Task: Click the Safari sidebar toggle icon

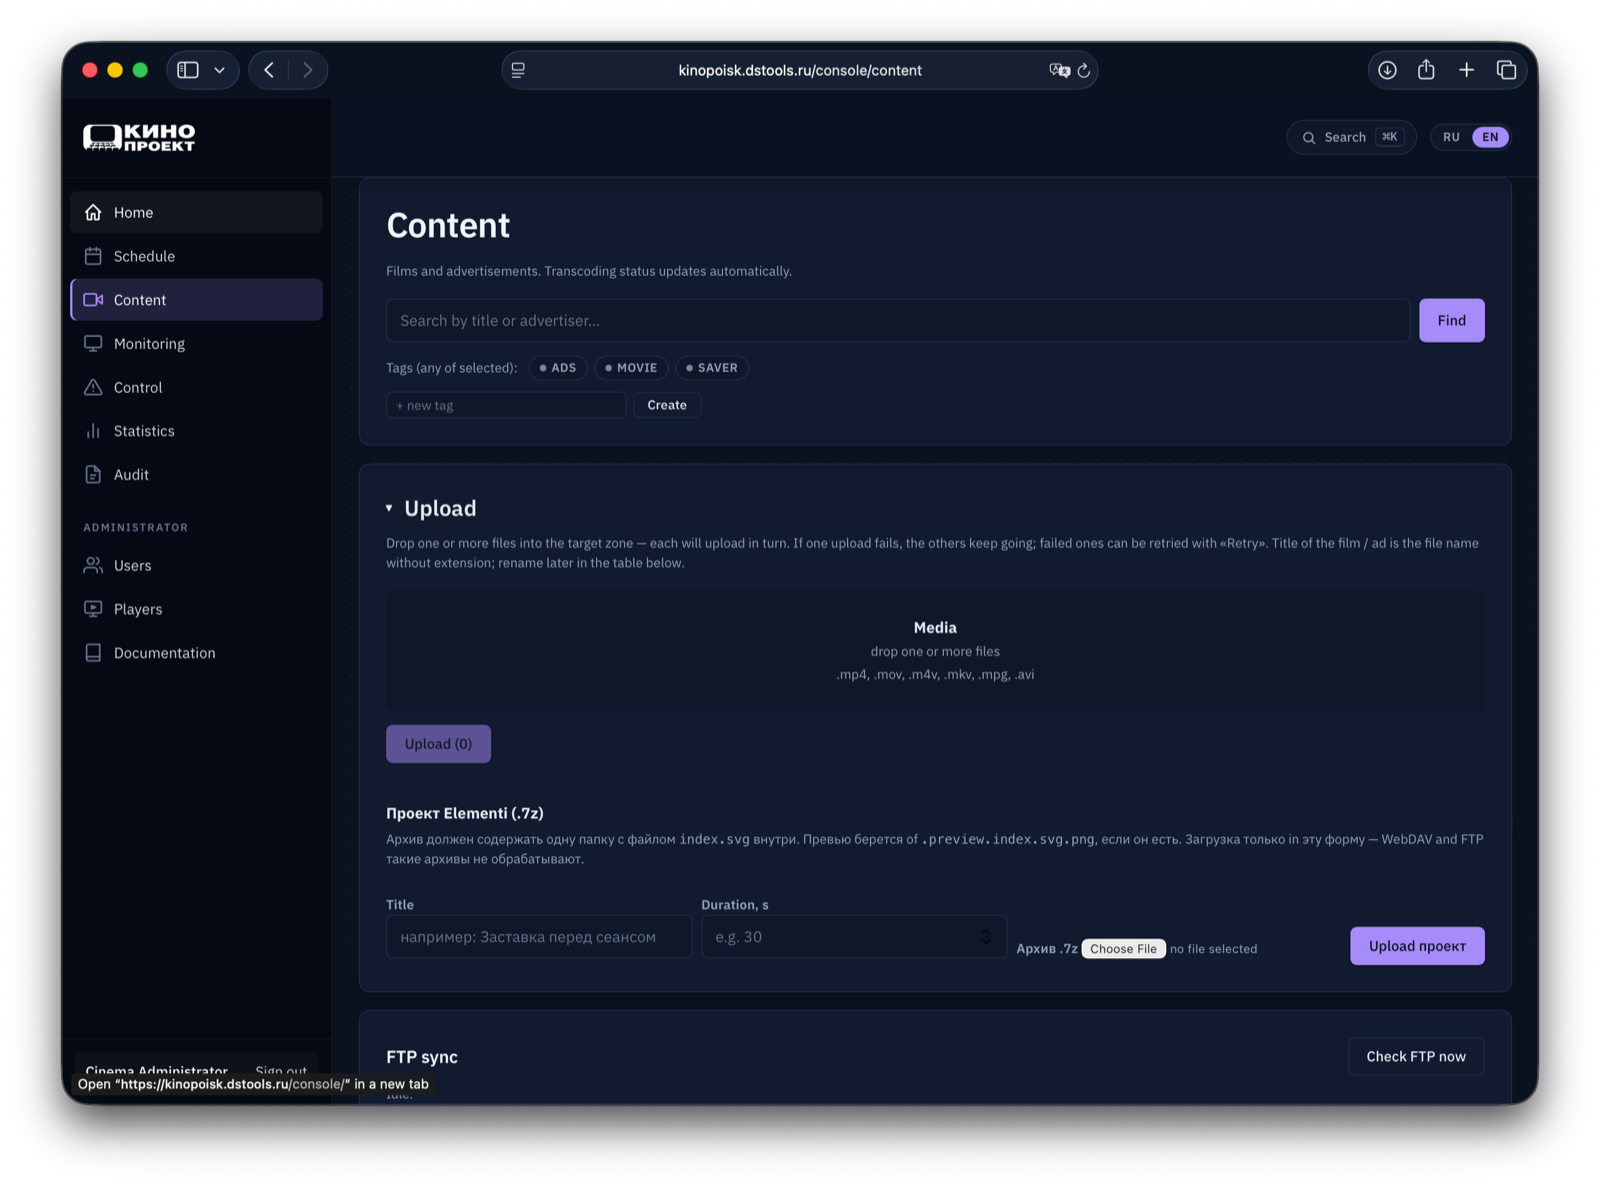Action: tap(188, 70)
